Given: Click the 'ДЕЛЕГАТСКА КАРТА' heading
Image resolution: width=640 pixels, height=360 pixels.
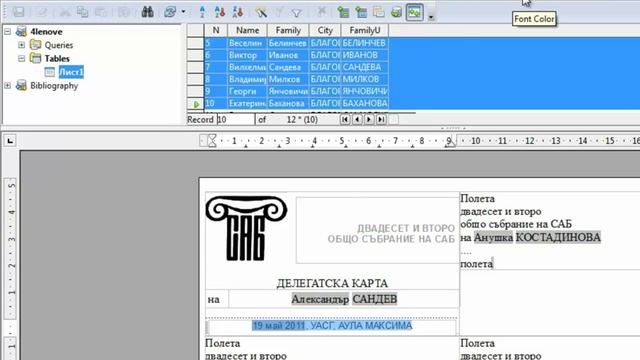Looking at the screenshot, I should click(332, 283).
